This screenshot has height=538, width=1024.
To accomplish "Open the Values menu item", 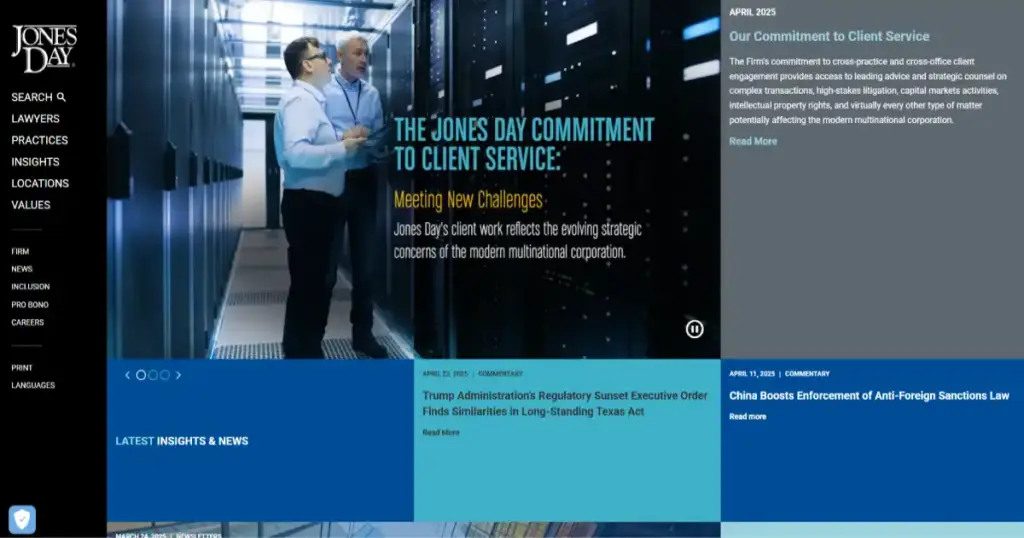I will pyautogui.click(x=31, y=205).
